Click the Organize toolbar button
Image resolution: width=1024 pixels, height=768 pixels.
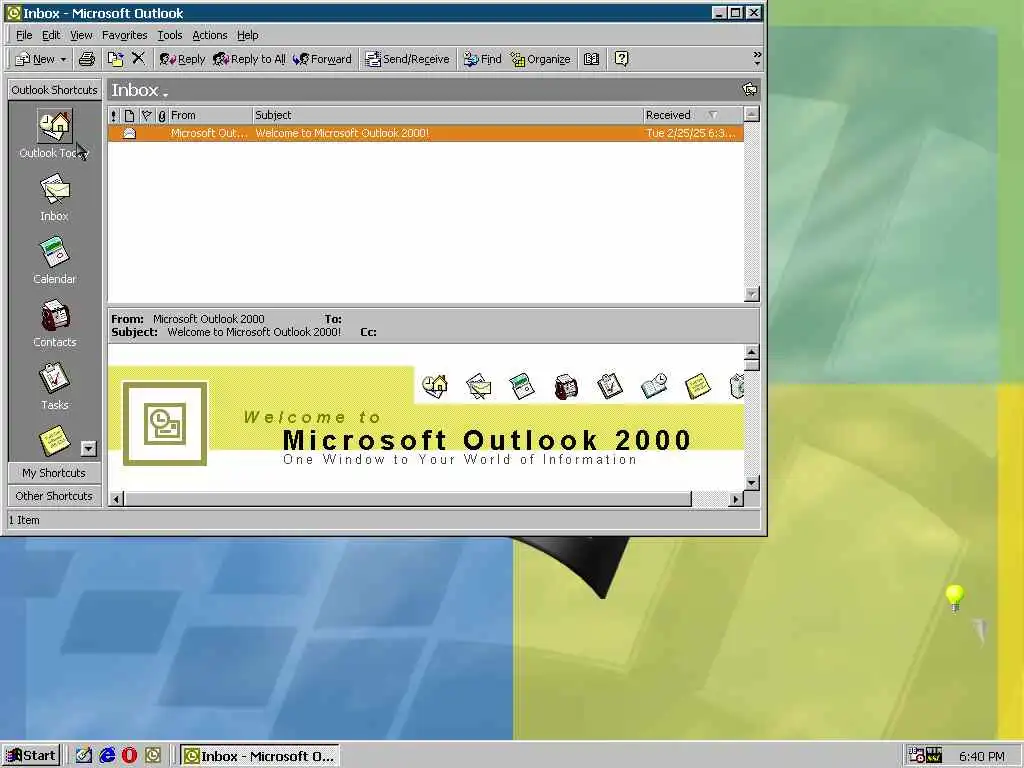541,59
